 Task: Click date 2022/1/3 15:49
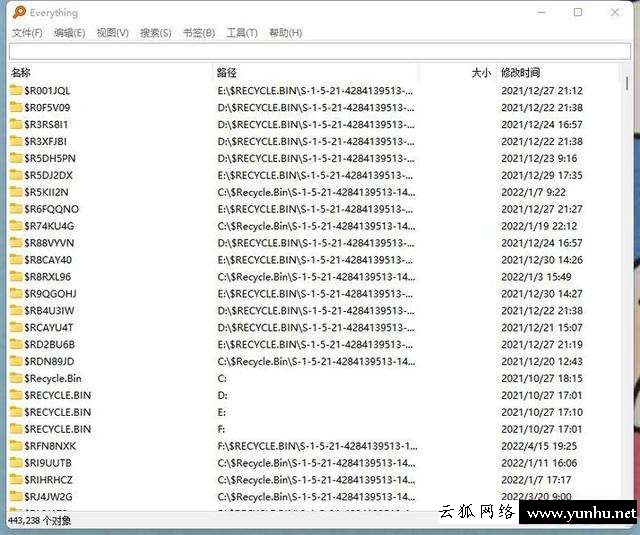point(536,277)
